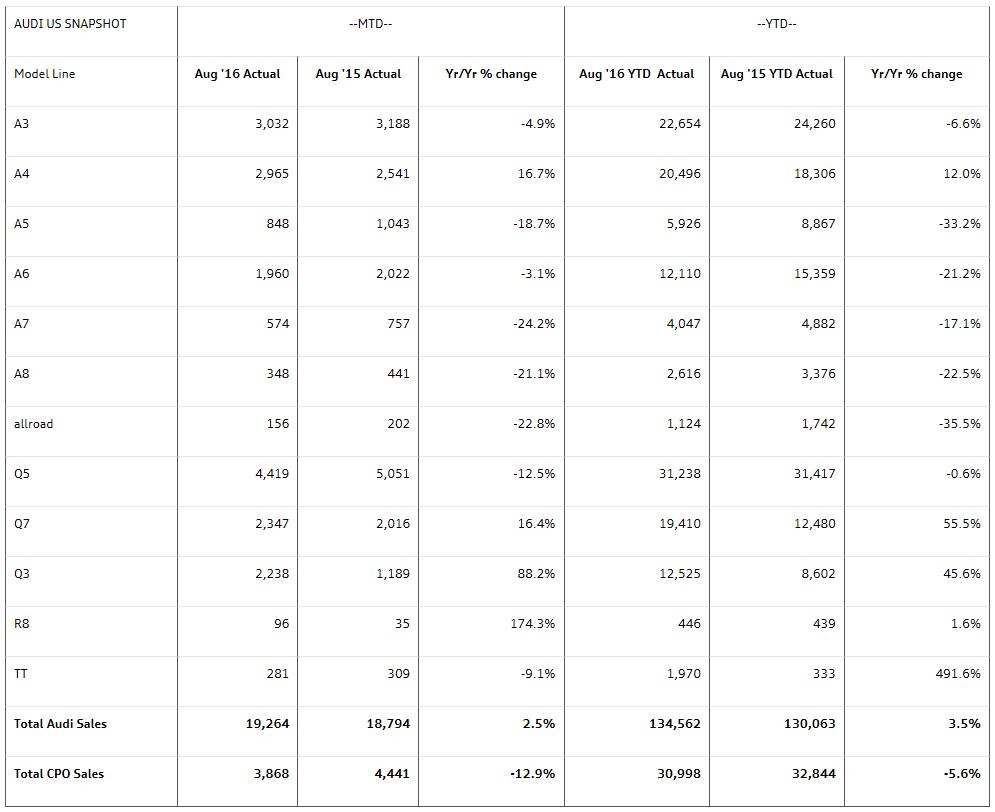Select the TT row label
Screen dimensions: 995x812
pyautogui.click(x=21, y=674)
